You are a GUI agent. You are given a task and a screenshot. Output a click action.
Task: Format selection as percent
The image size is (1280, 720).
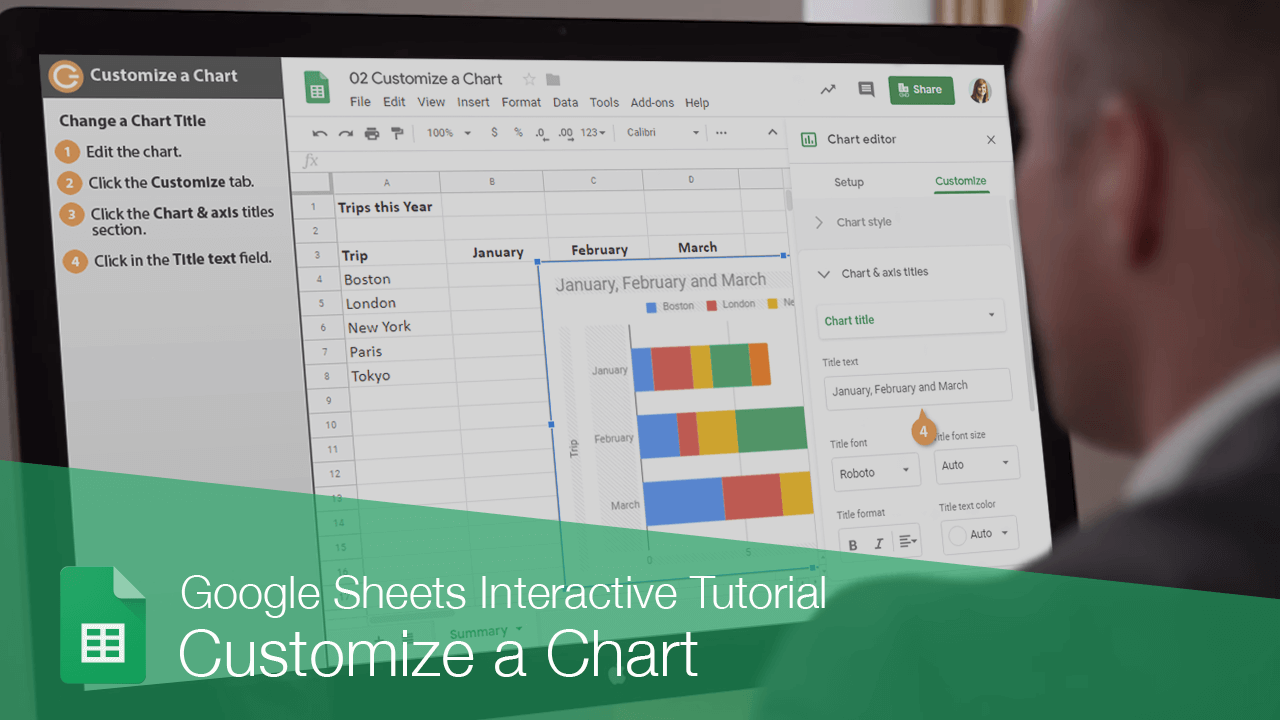pos(516,131)
